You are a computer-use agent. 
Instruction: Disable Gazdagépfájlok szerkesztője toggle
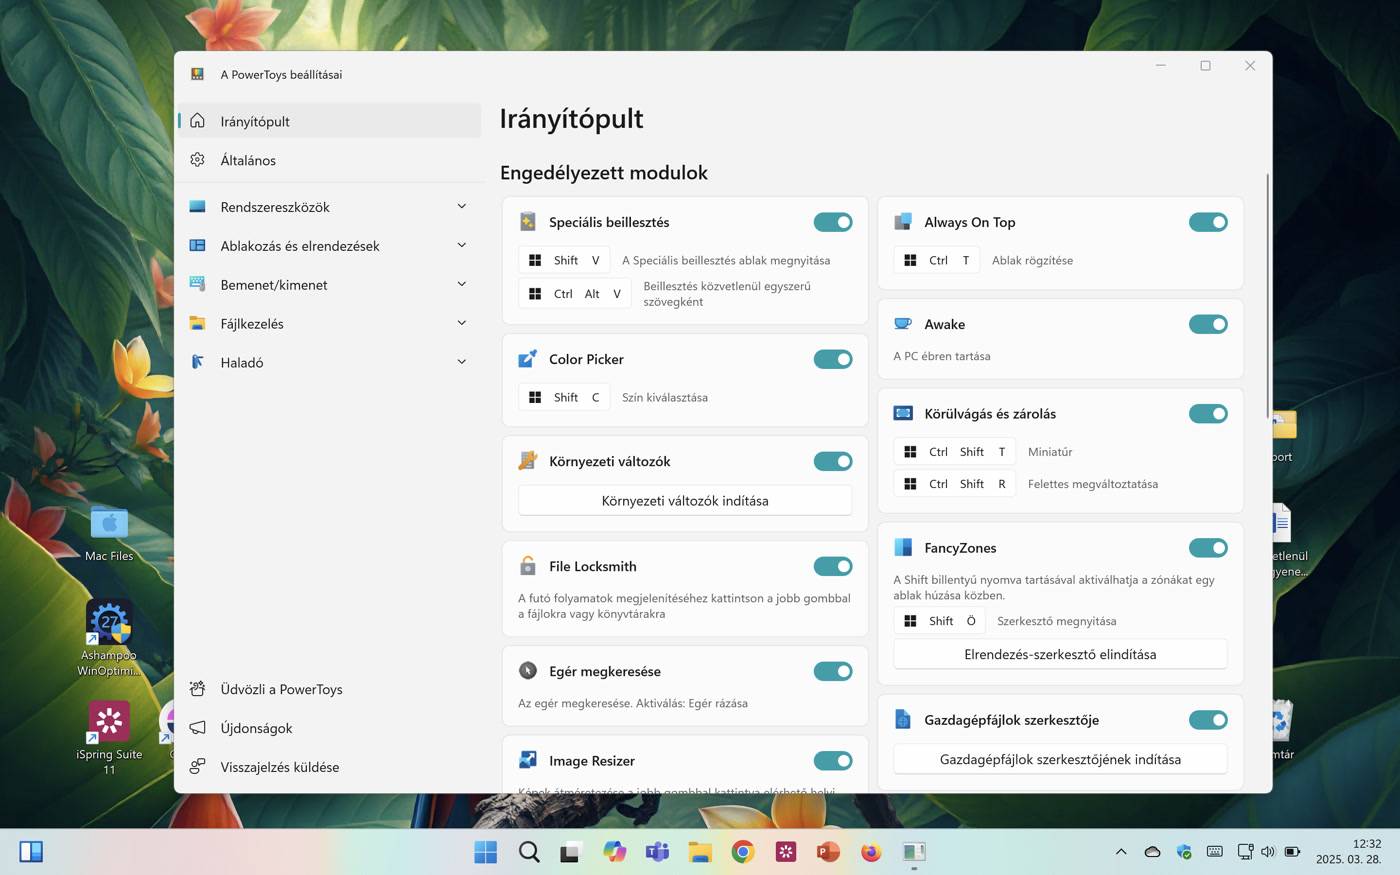pos(1208,719)
